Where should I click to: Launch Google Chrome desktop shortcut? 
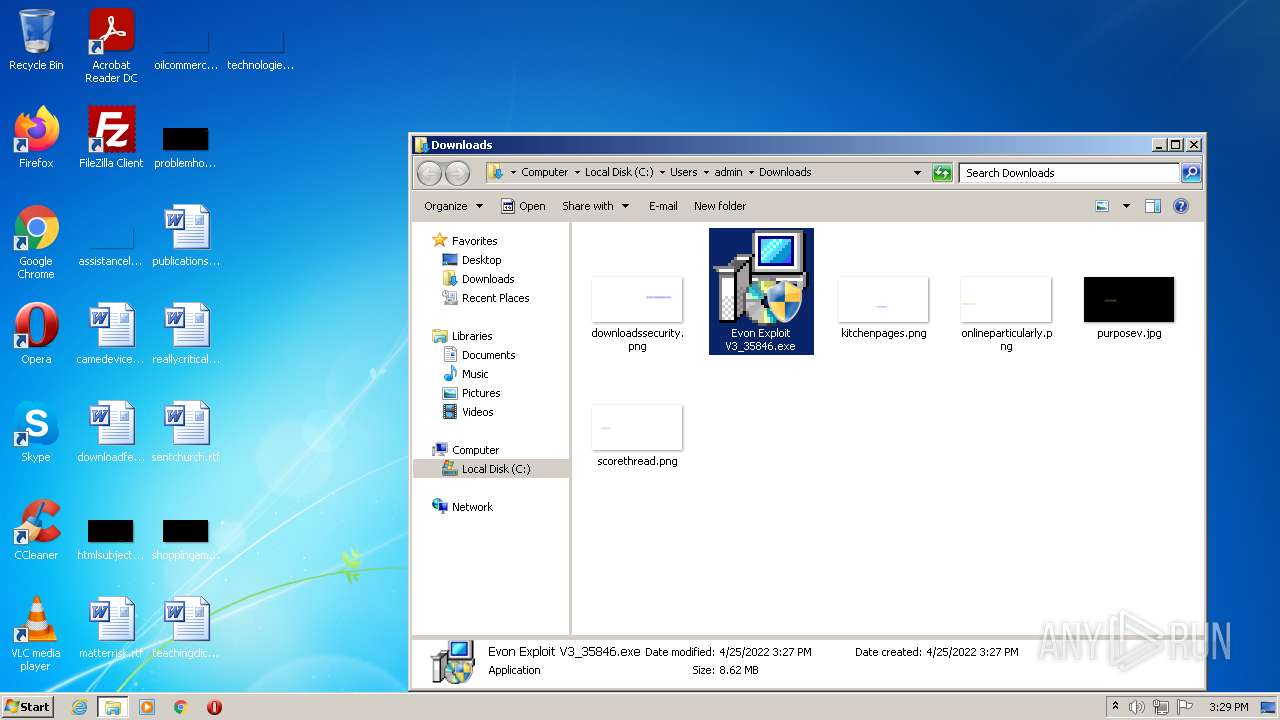[x=36, y=242]
